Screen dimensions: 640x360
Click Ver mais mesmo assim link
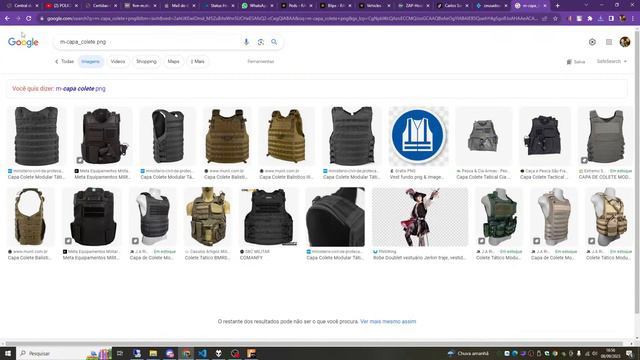click(x=388, y=322)
